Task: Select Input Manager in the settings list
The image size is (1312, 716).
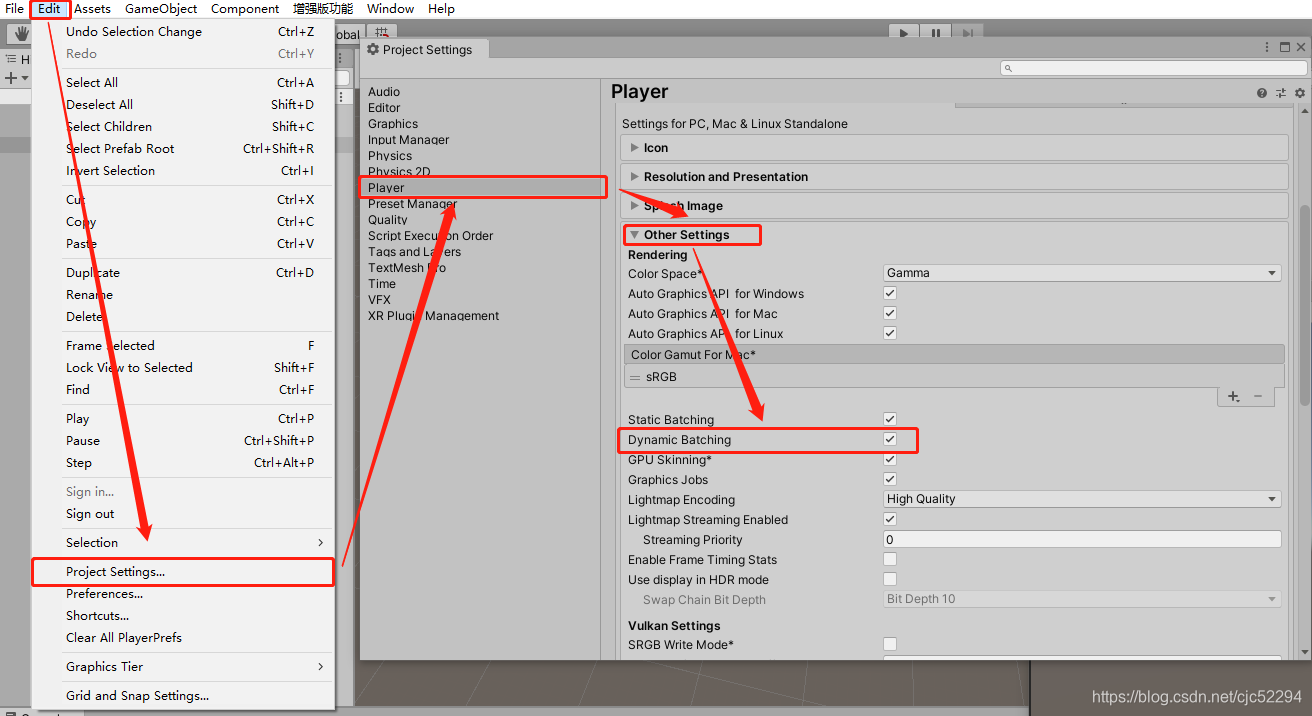Action: click(x=408, y=140)
